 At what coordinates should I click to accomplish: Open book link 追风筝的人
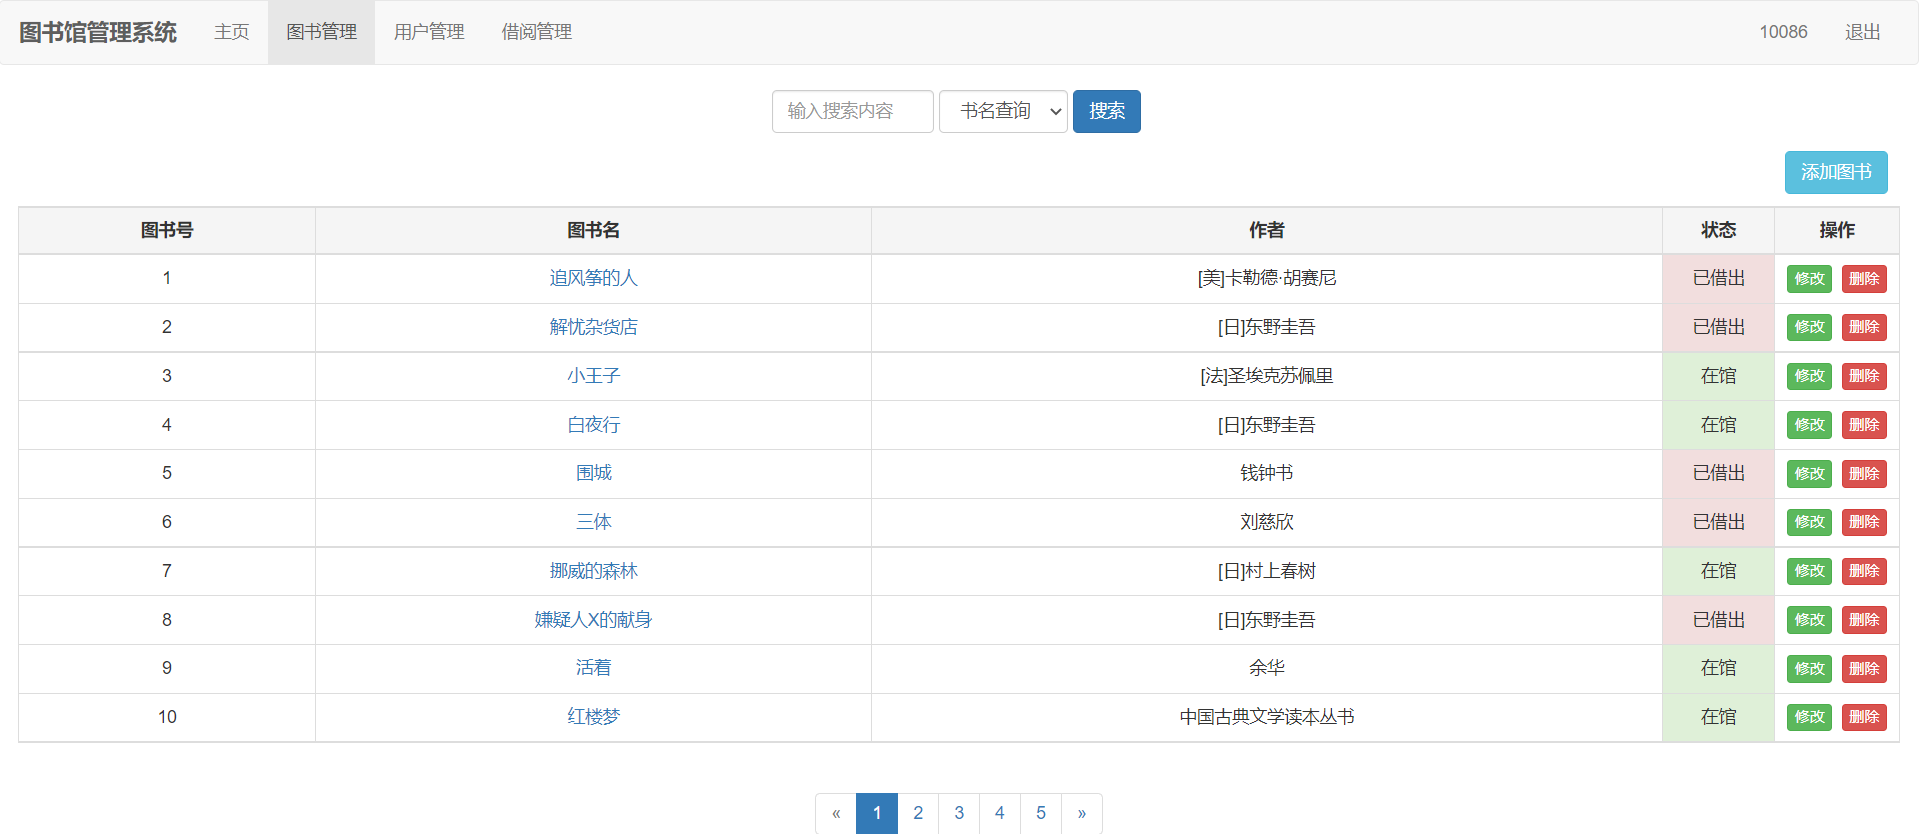point(593,278)
